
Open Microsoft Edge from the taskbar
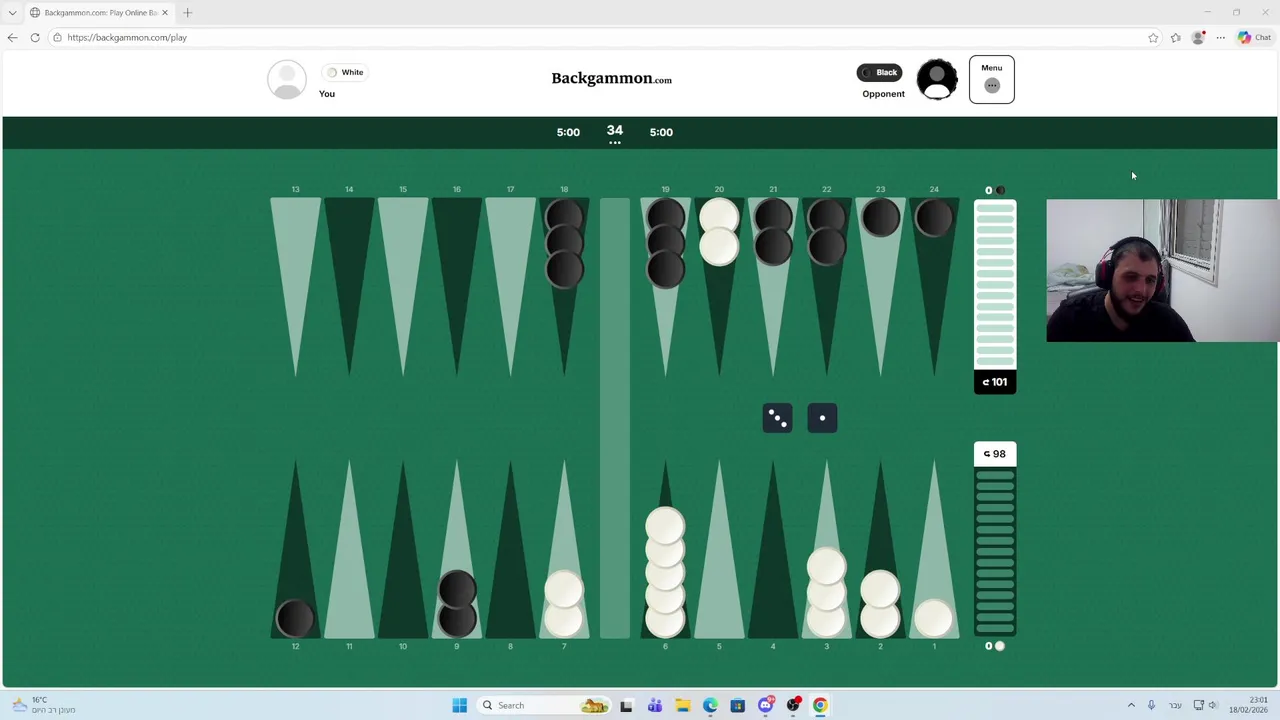pos(710,705)
